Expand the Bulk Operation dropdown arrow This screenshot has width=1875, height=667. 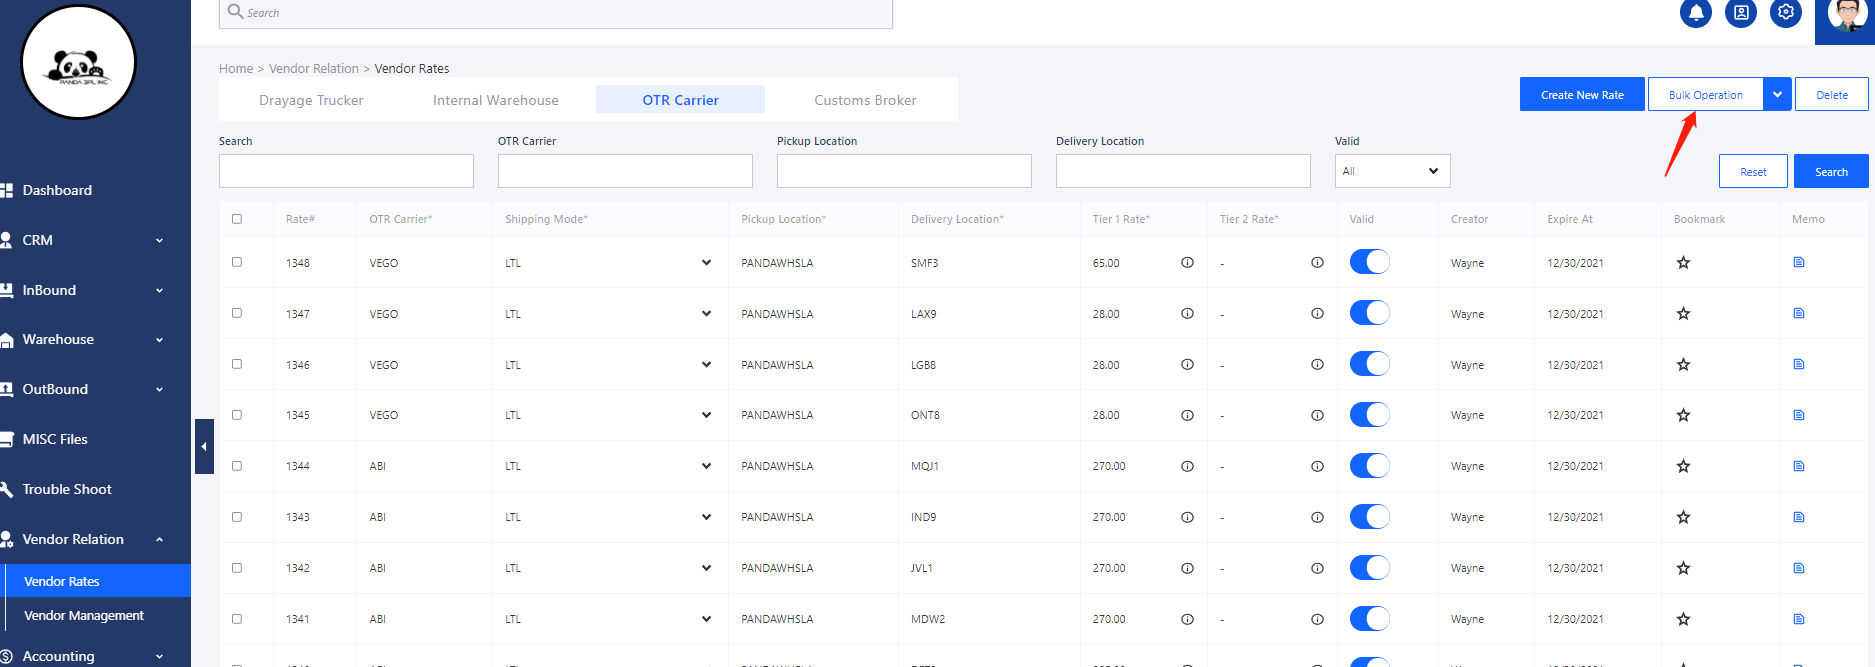pos(1777,95)
